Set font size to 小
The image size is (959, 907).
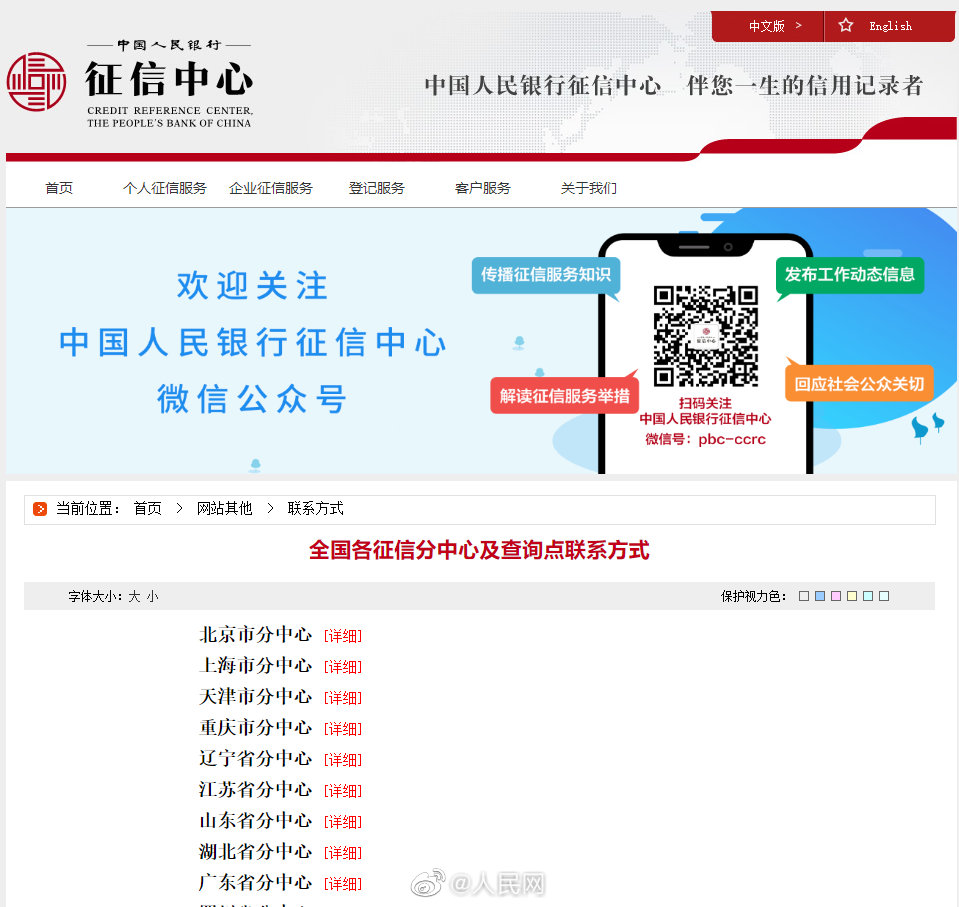tap(152, 597)
